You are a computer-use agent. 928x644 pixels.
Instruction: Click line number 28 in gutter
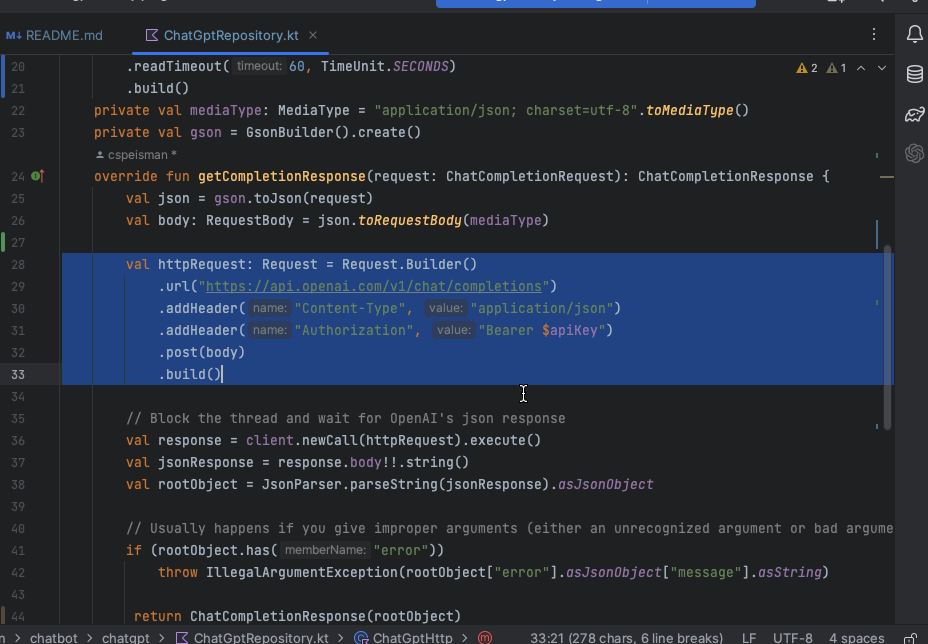tap(18, 265)
